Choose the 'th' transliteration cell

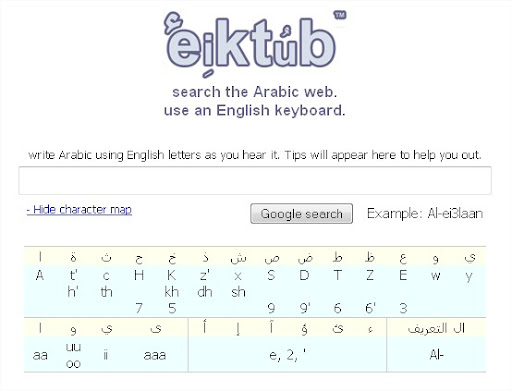coord(106,292)
